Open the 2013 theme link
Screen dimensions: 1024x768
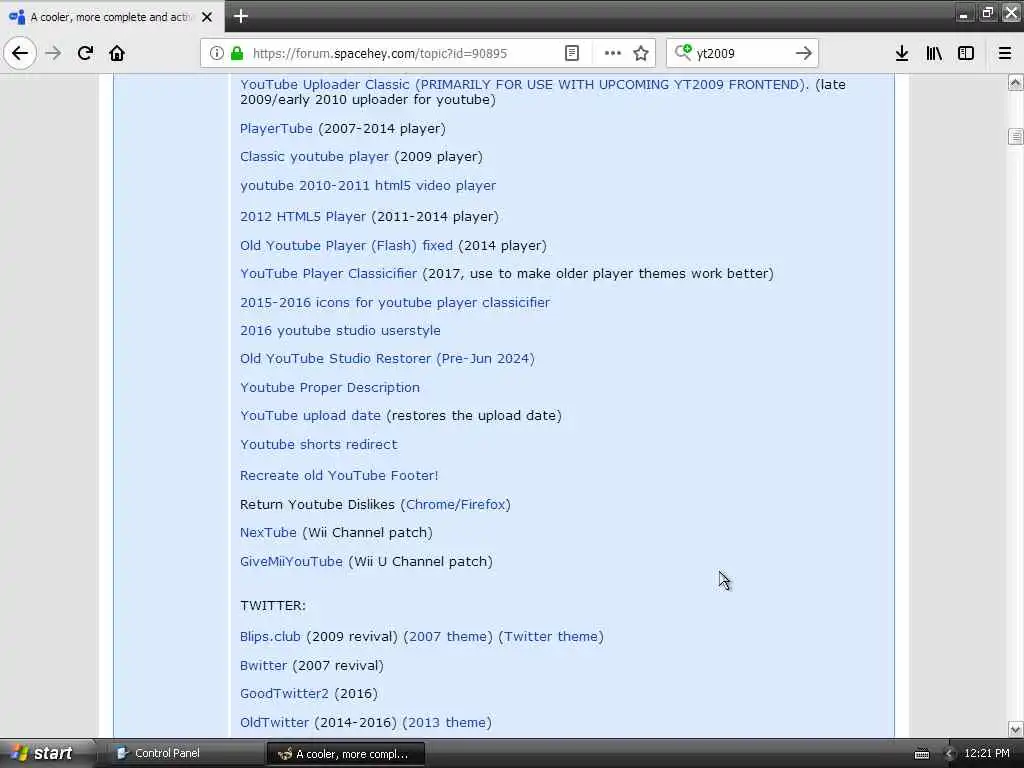point(447,722)
